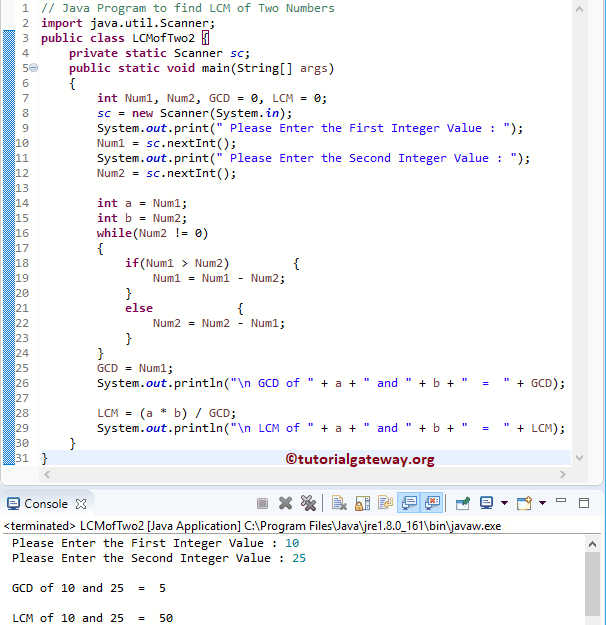Click 'private static Scanner sc;' on line 4
The width and height of the screenshot is (606, 625).
pyautogui.click(x=159, y=53)
